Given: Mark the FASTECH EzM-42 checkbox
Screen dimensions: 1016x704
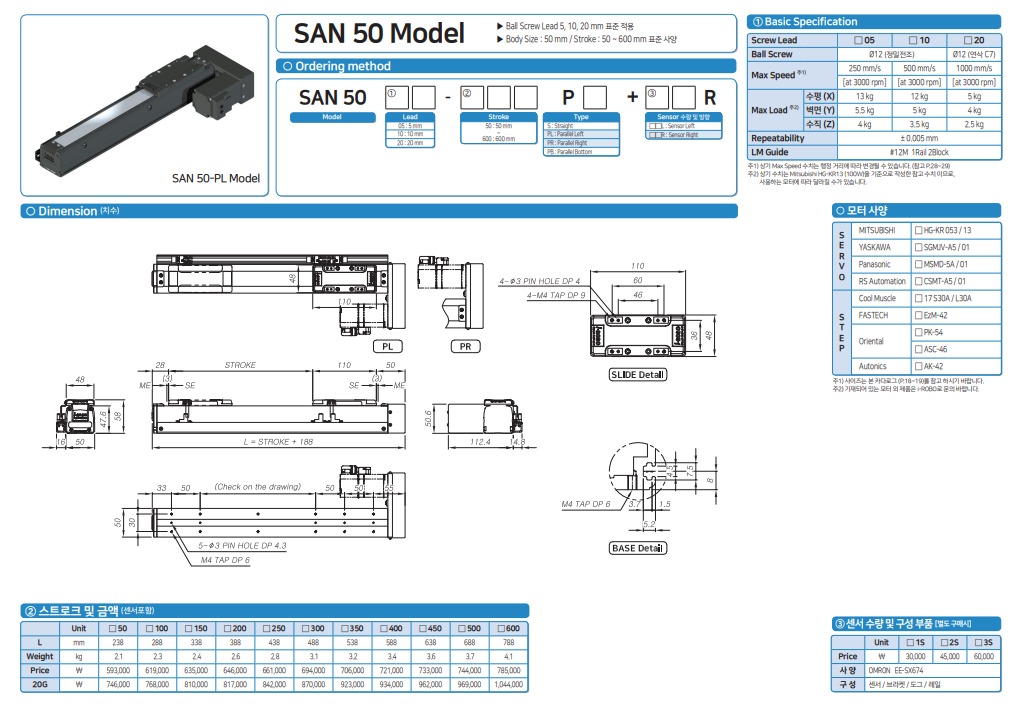Looking at the screenshot, I should point(918,315).
